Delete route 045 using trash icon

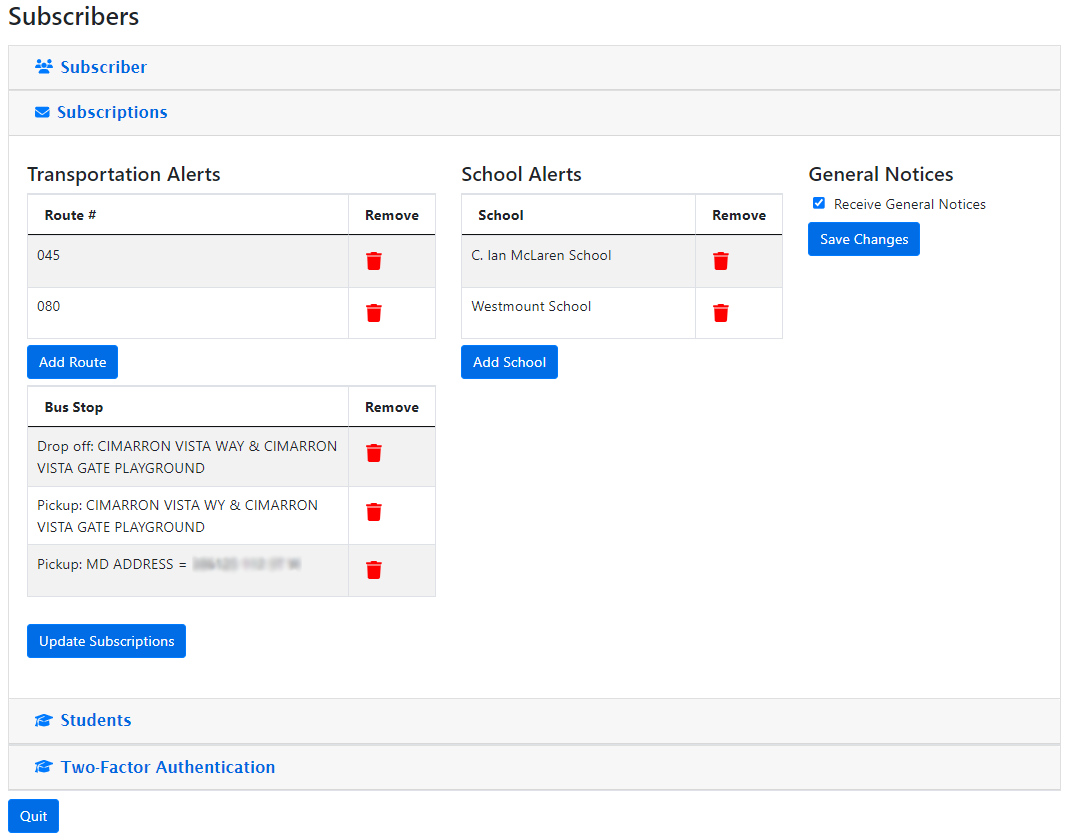(x=373, y=261)
